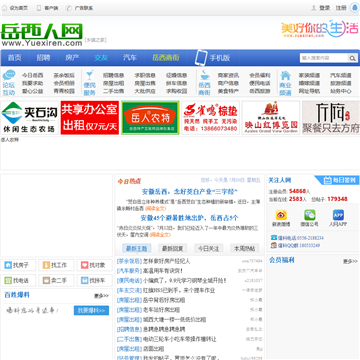The height and width of the screenshot is (360, 360).
Task: Click the 设为首页 home icon link
Action: (x=4, y=8)
